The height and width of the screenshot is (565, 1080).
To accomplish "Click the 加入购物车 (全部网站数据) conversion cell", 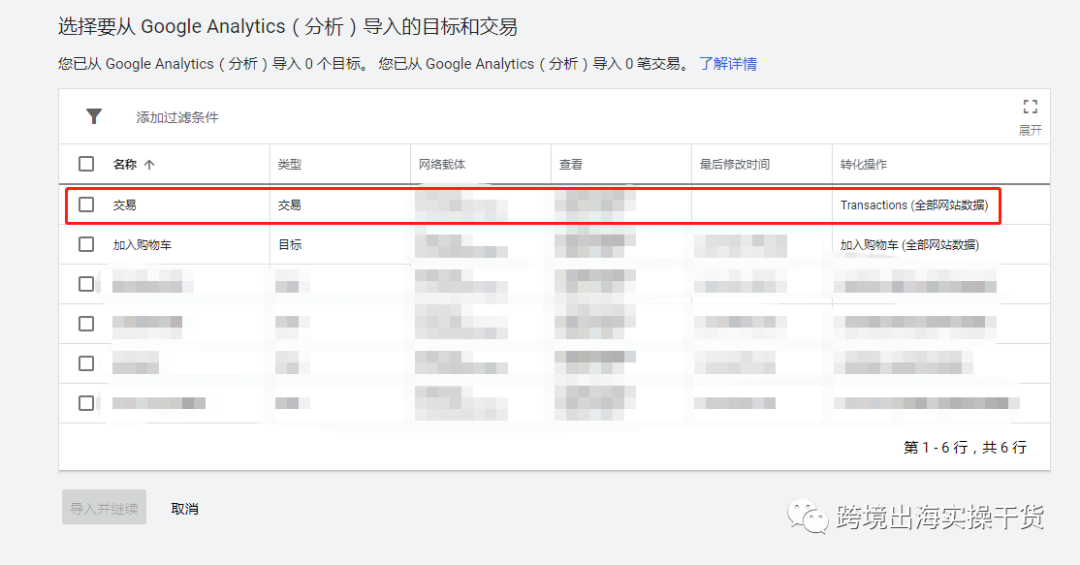I will tap(909, 245).
